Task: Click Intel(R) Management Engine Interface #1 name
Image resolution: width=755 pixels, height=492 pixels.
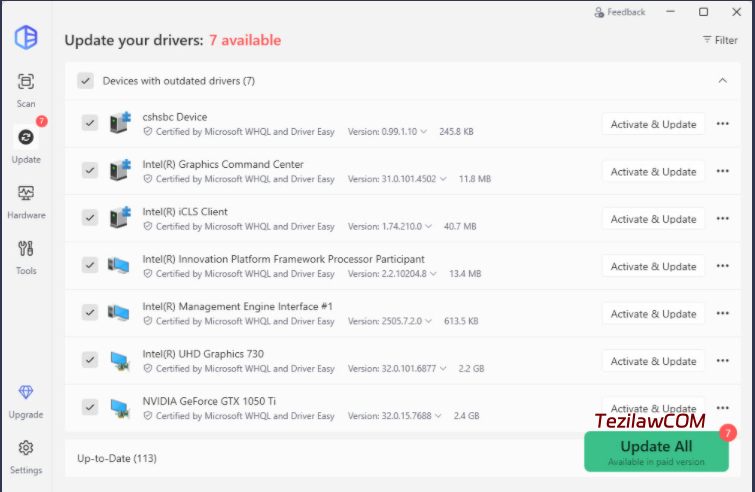Action: (x=237, y=306)
